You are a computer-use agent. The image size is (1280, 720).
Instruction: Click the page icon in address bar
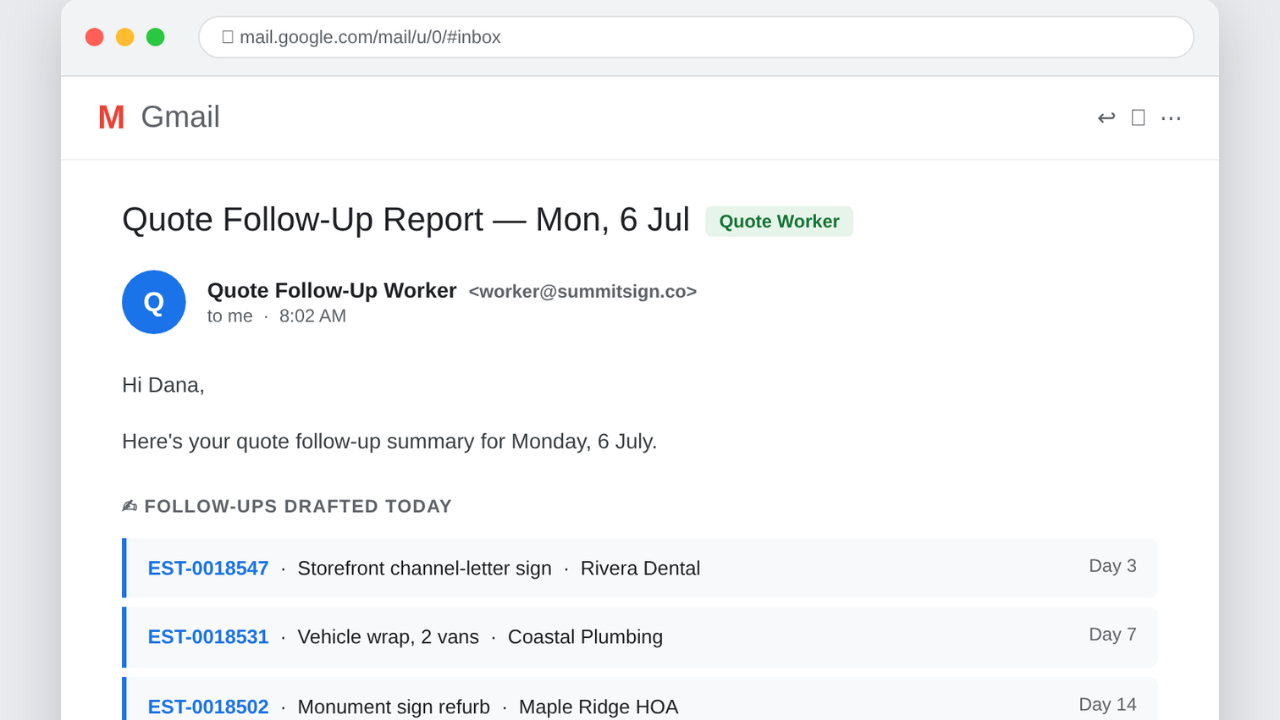[228, 37]
